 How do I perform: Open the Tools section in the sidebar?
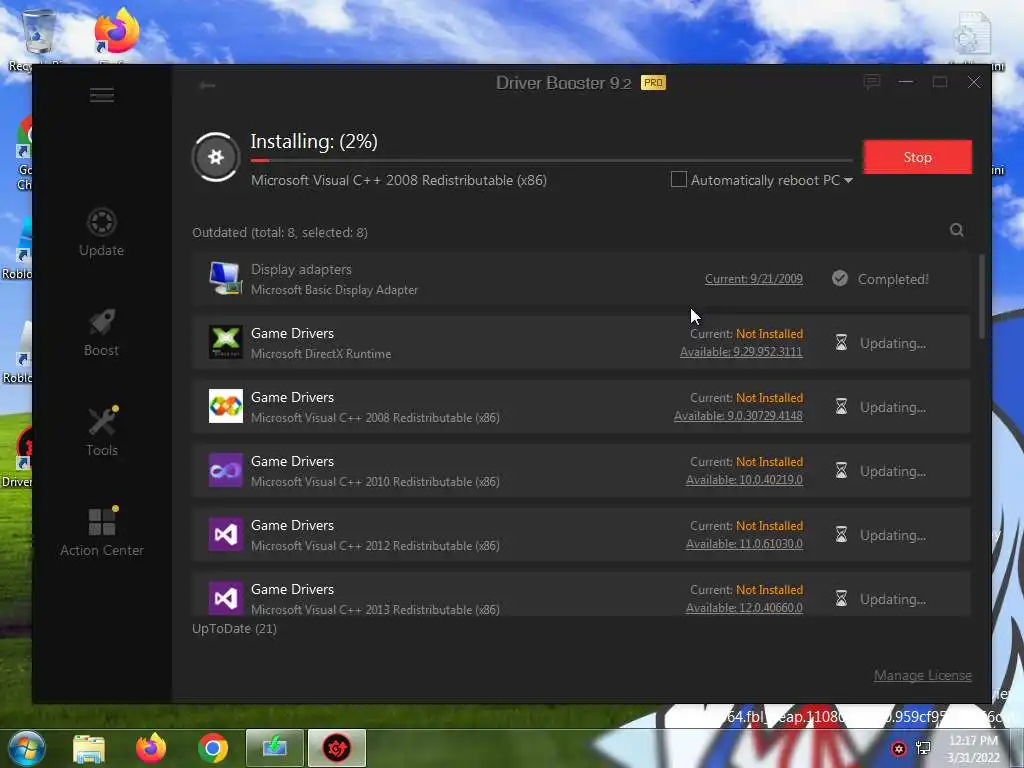(x=102, y=432)
